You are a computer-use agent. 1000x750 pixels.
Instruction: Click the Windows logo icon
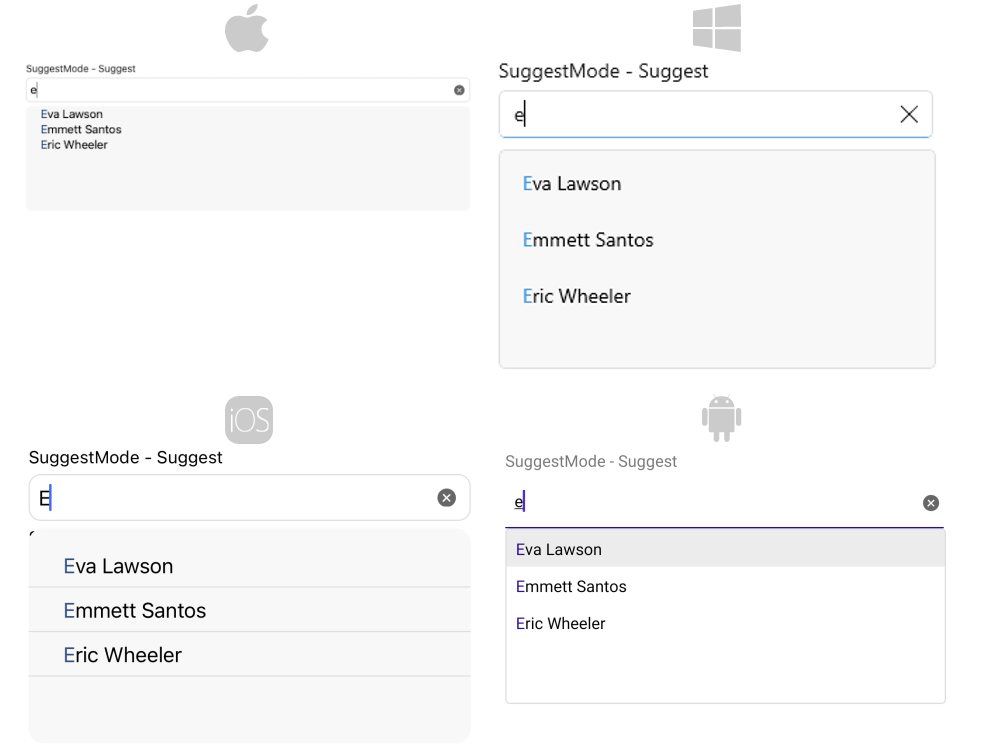(x=715, y=26)
